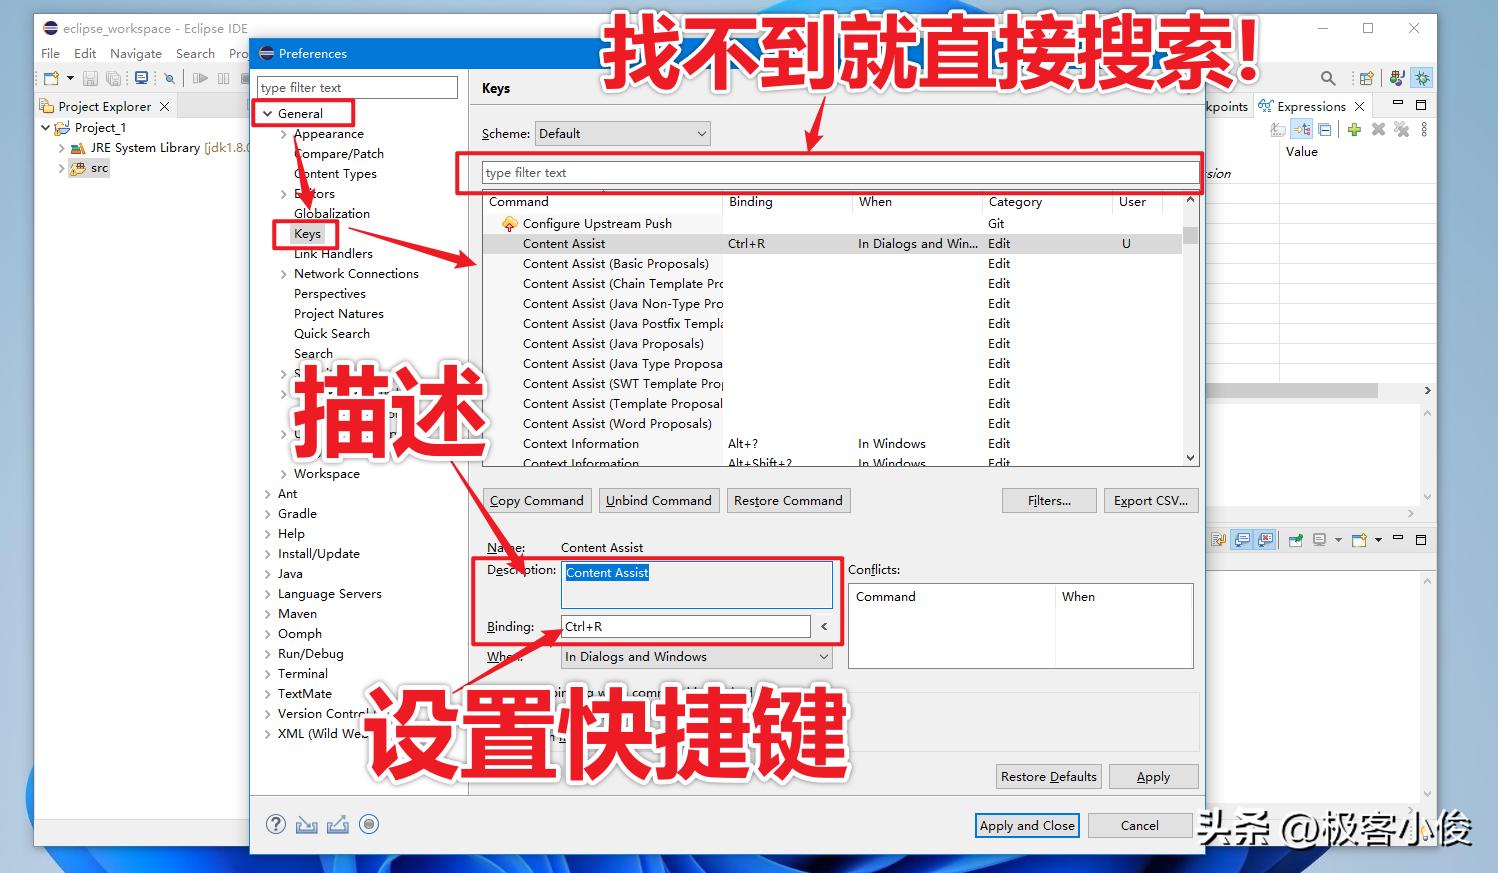Expand the Java preferences node

(266, 573)
